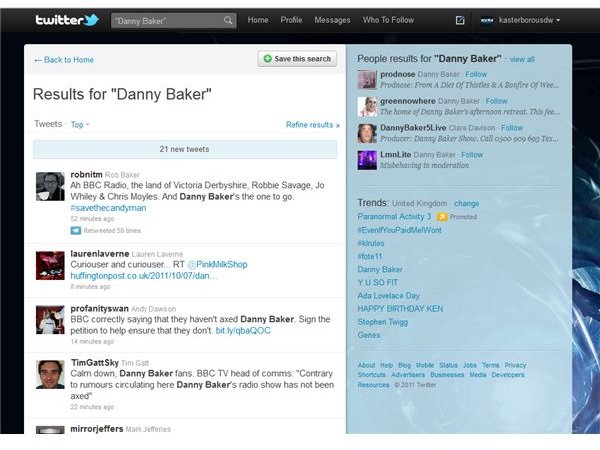
Task: Go to Home in the top navigation
Action: point(258,20)
